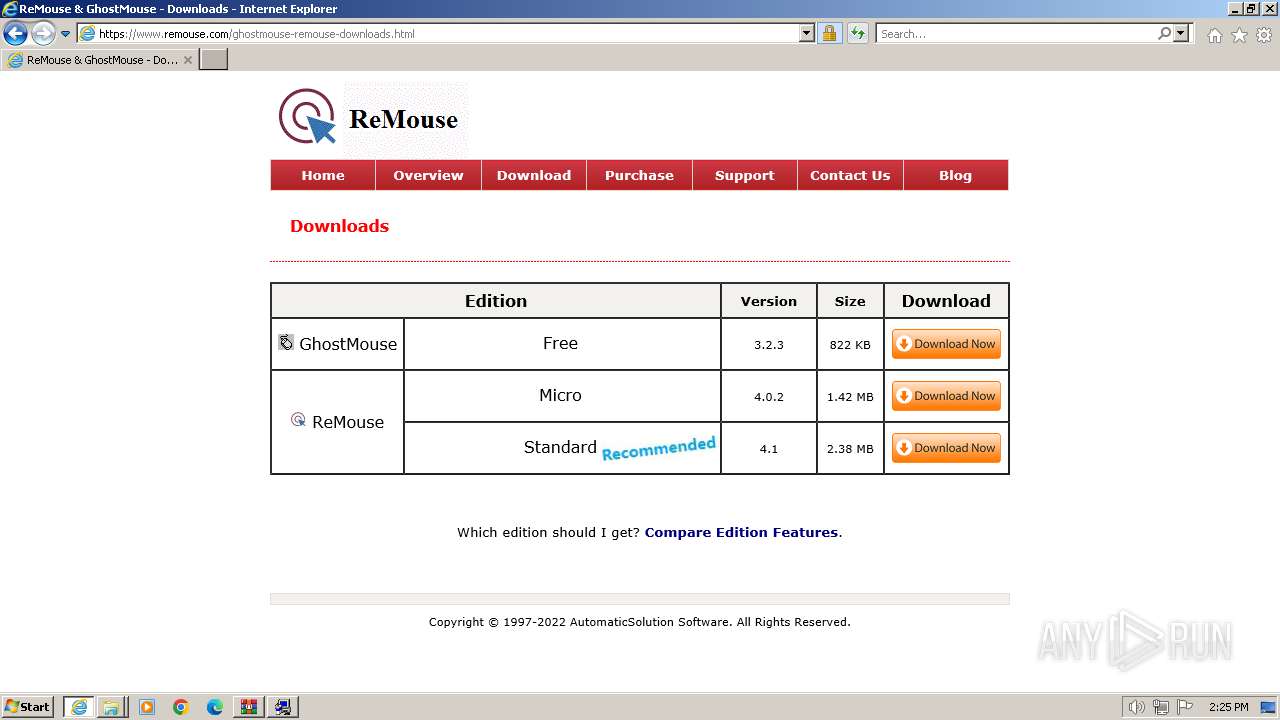The height and width of the screenshot is (720, 1280).
Task: Open File Explorer folder in the taskbar
Action: coord(111,707)
